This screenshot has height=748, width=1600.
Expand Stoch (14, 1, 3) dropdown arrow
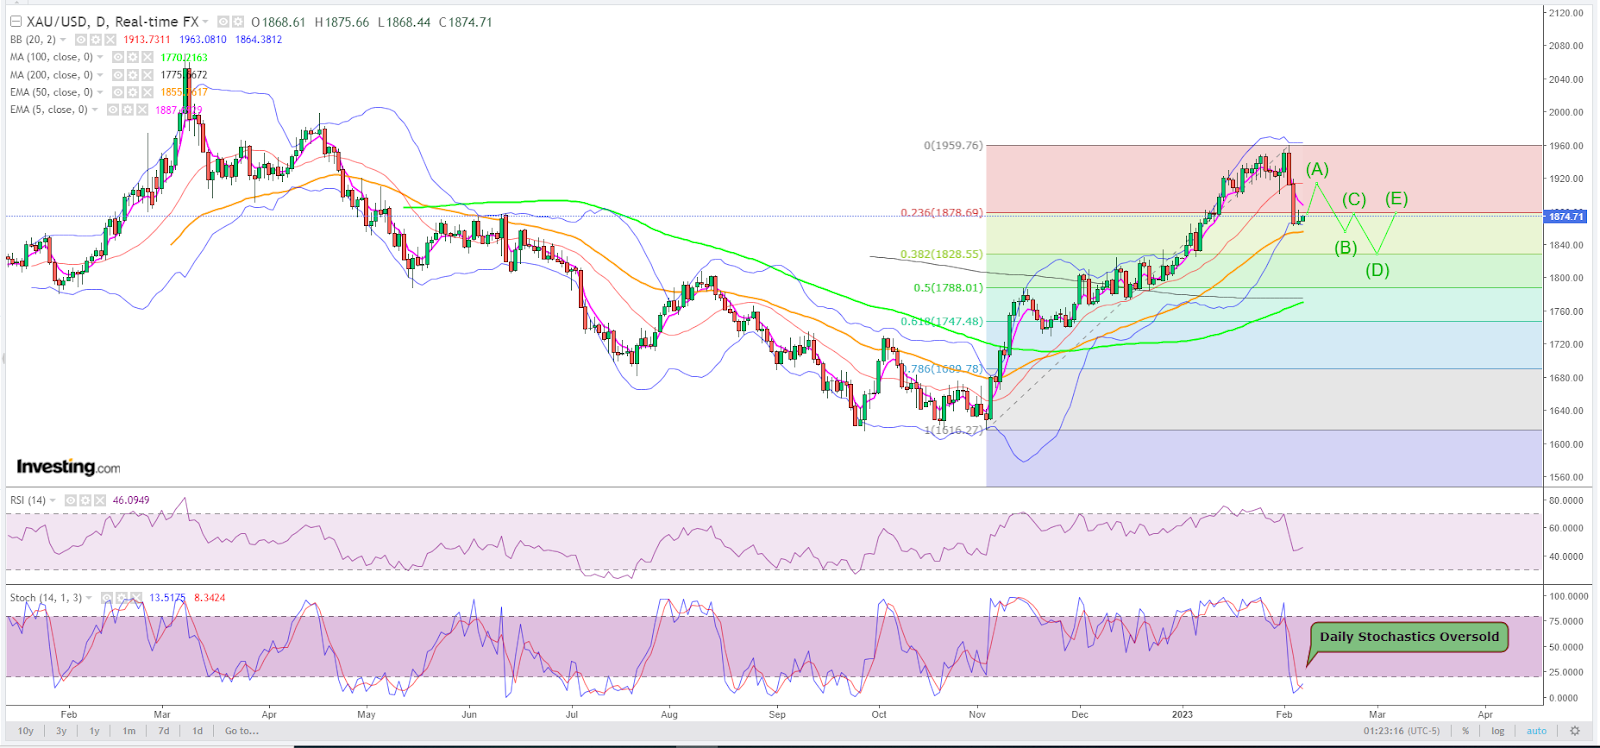point(89,597)
